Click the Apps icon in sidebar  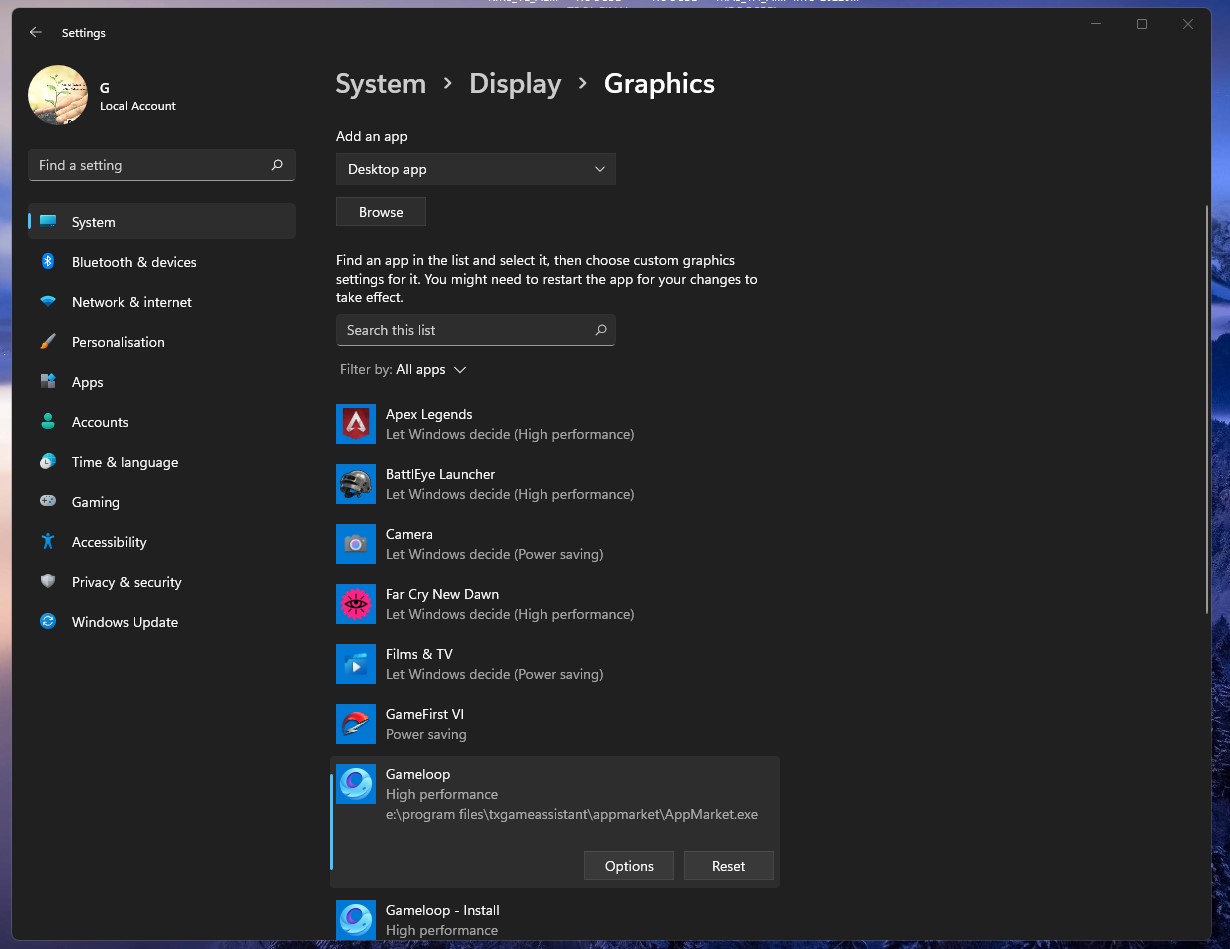48,381
